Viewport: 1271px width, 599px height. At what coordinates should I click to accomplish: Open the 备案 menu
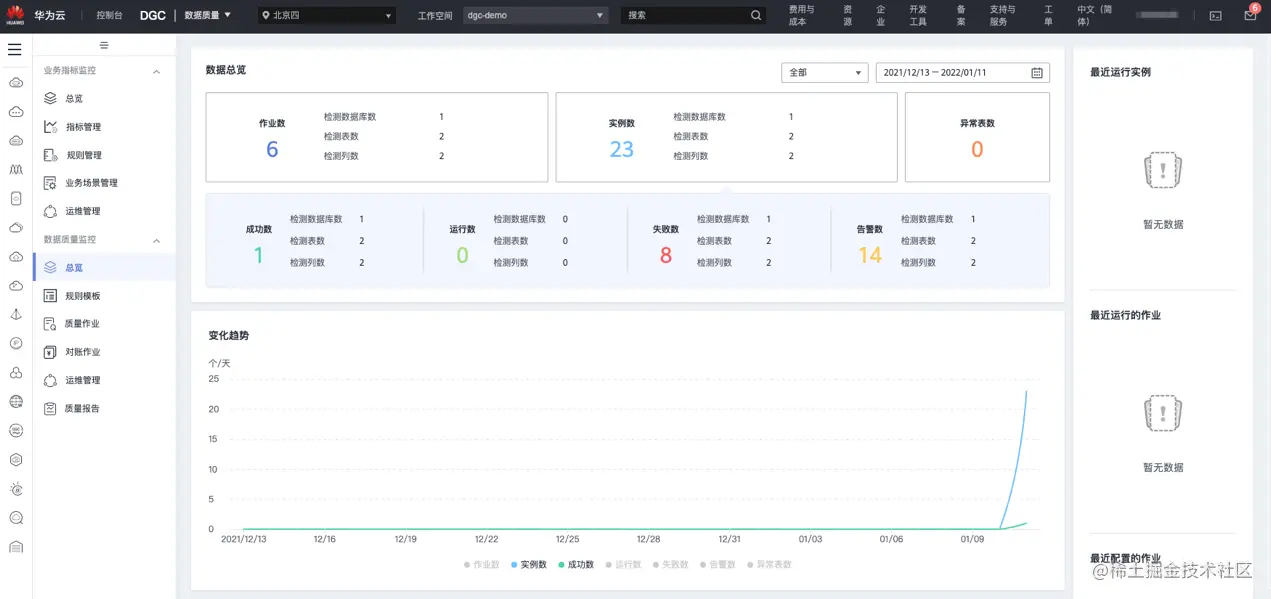[x=961, y=16]
